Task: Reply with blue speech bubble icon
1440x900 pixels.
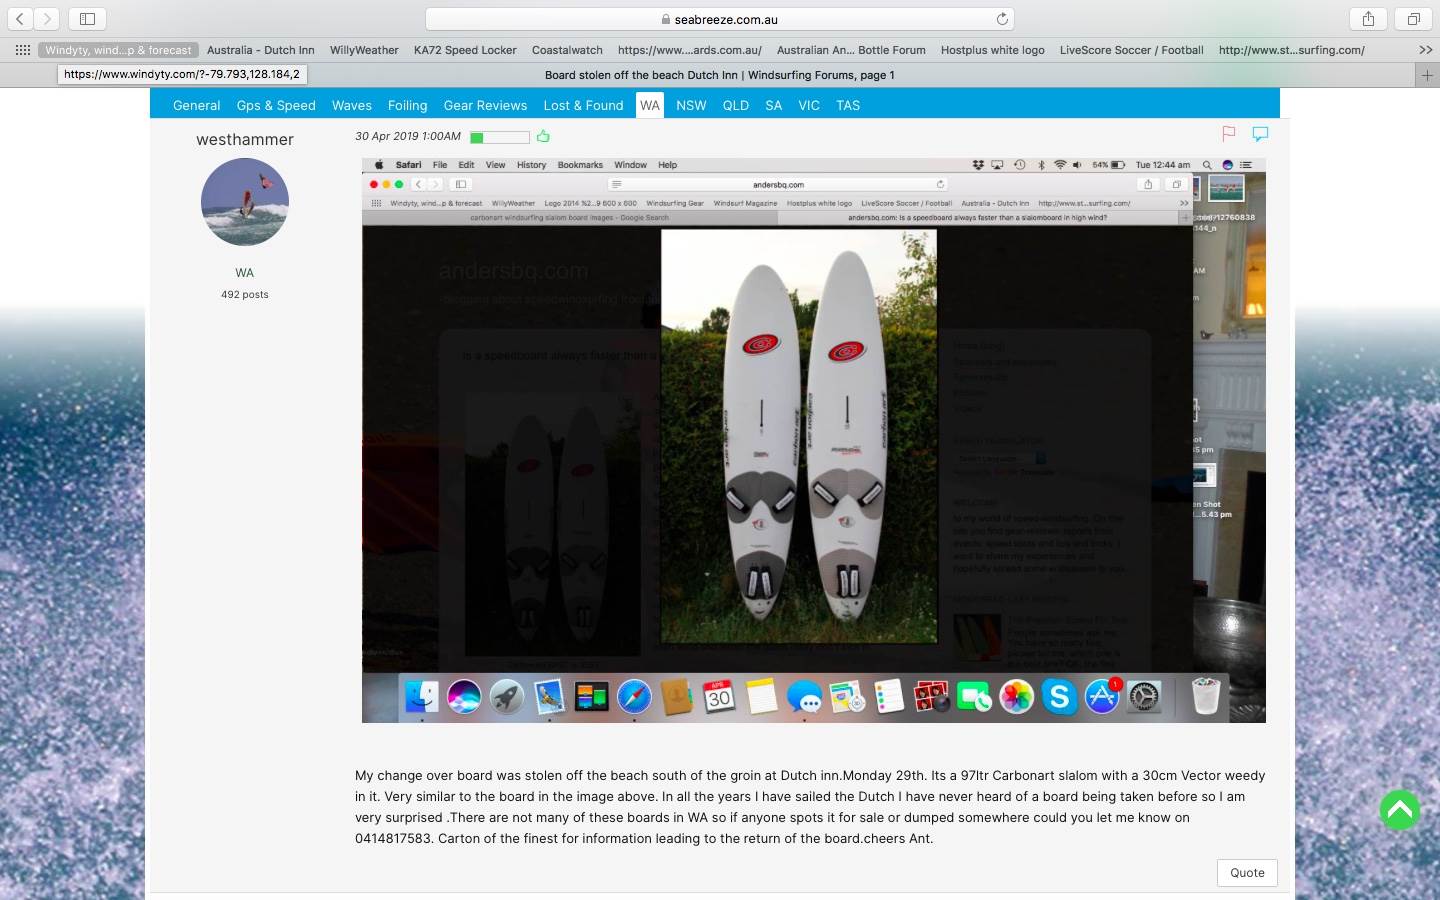Action: (1260, 133)
